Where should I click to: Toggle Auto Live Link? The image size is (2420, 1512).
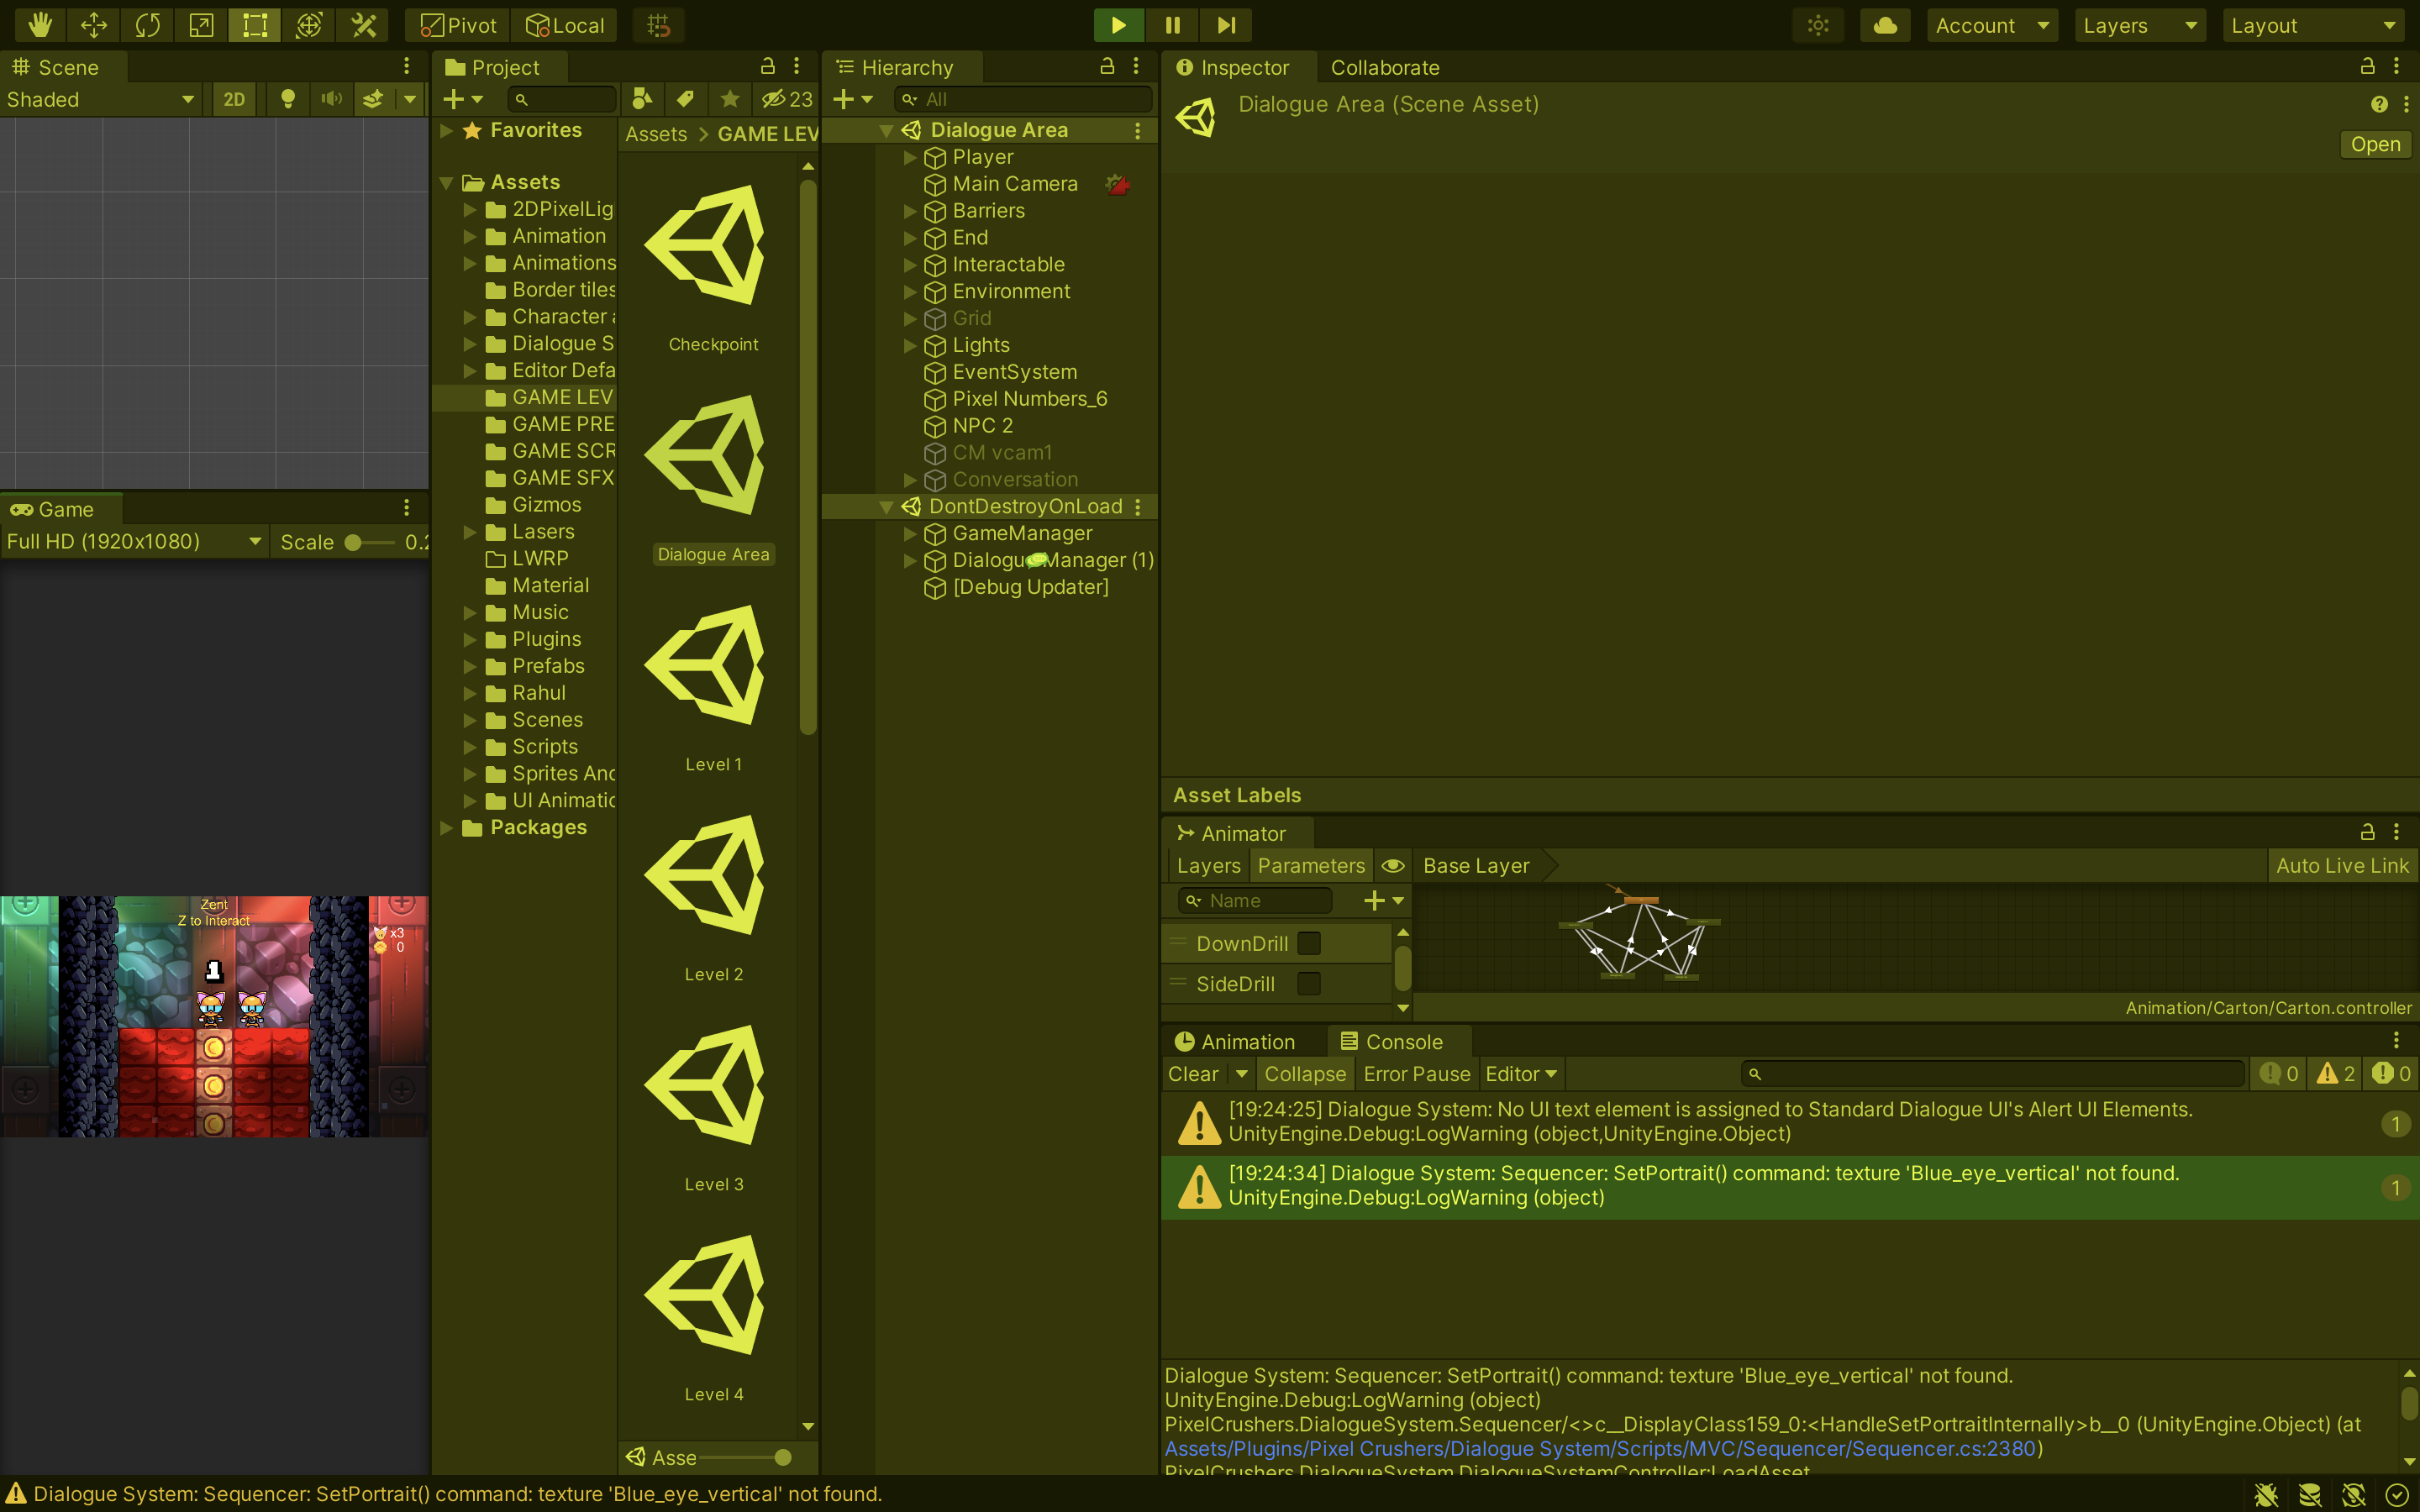(x=2342, y=866)
